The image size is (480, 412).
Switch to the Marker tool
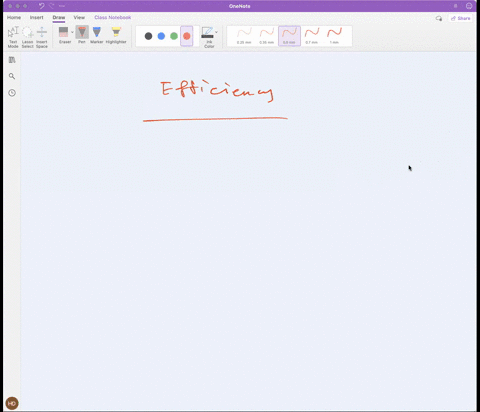pos(97,35)
